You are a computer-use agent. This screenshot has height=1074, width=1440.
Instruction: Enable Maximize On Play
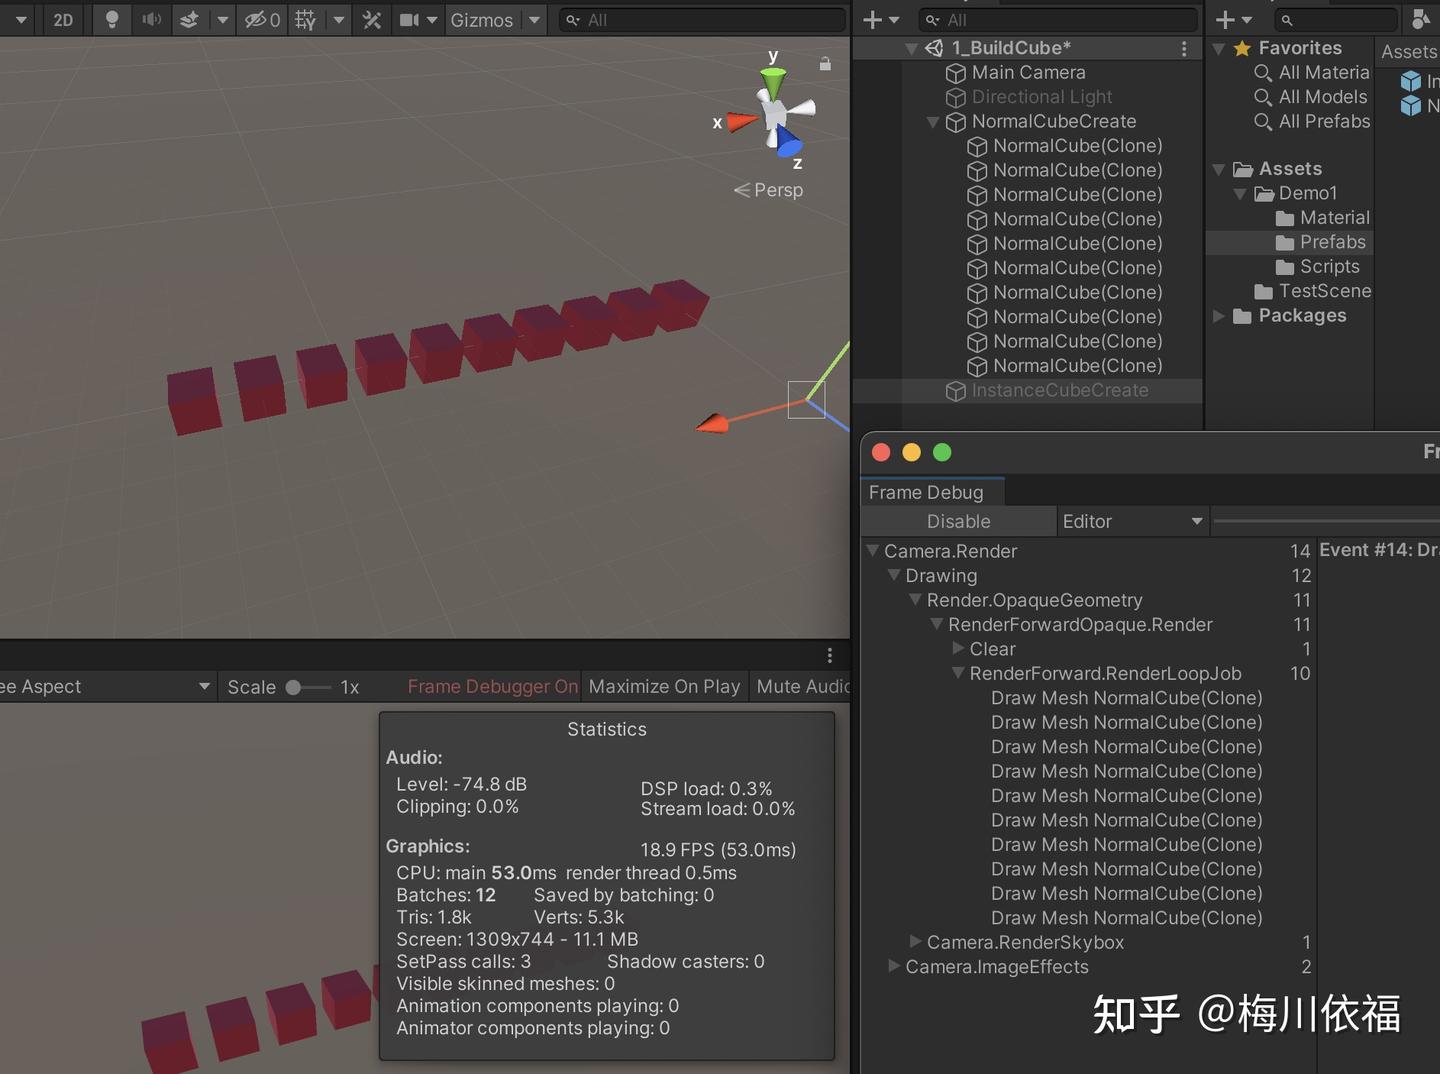(x=664, y=686)
